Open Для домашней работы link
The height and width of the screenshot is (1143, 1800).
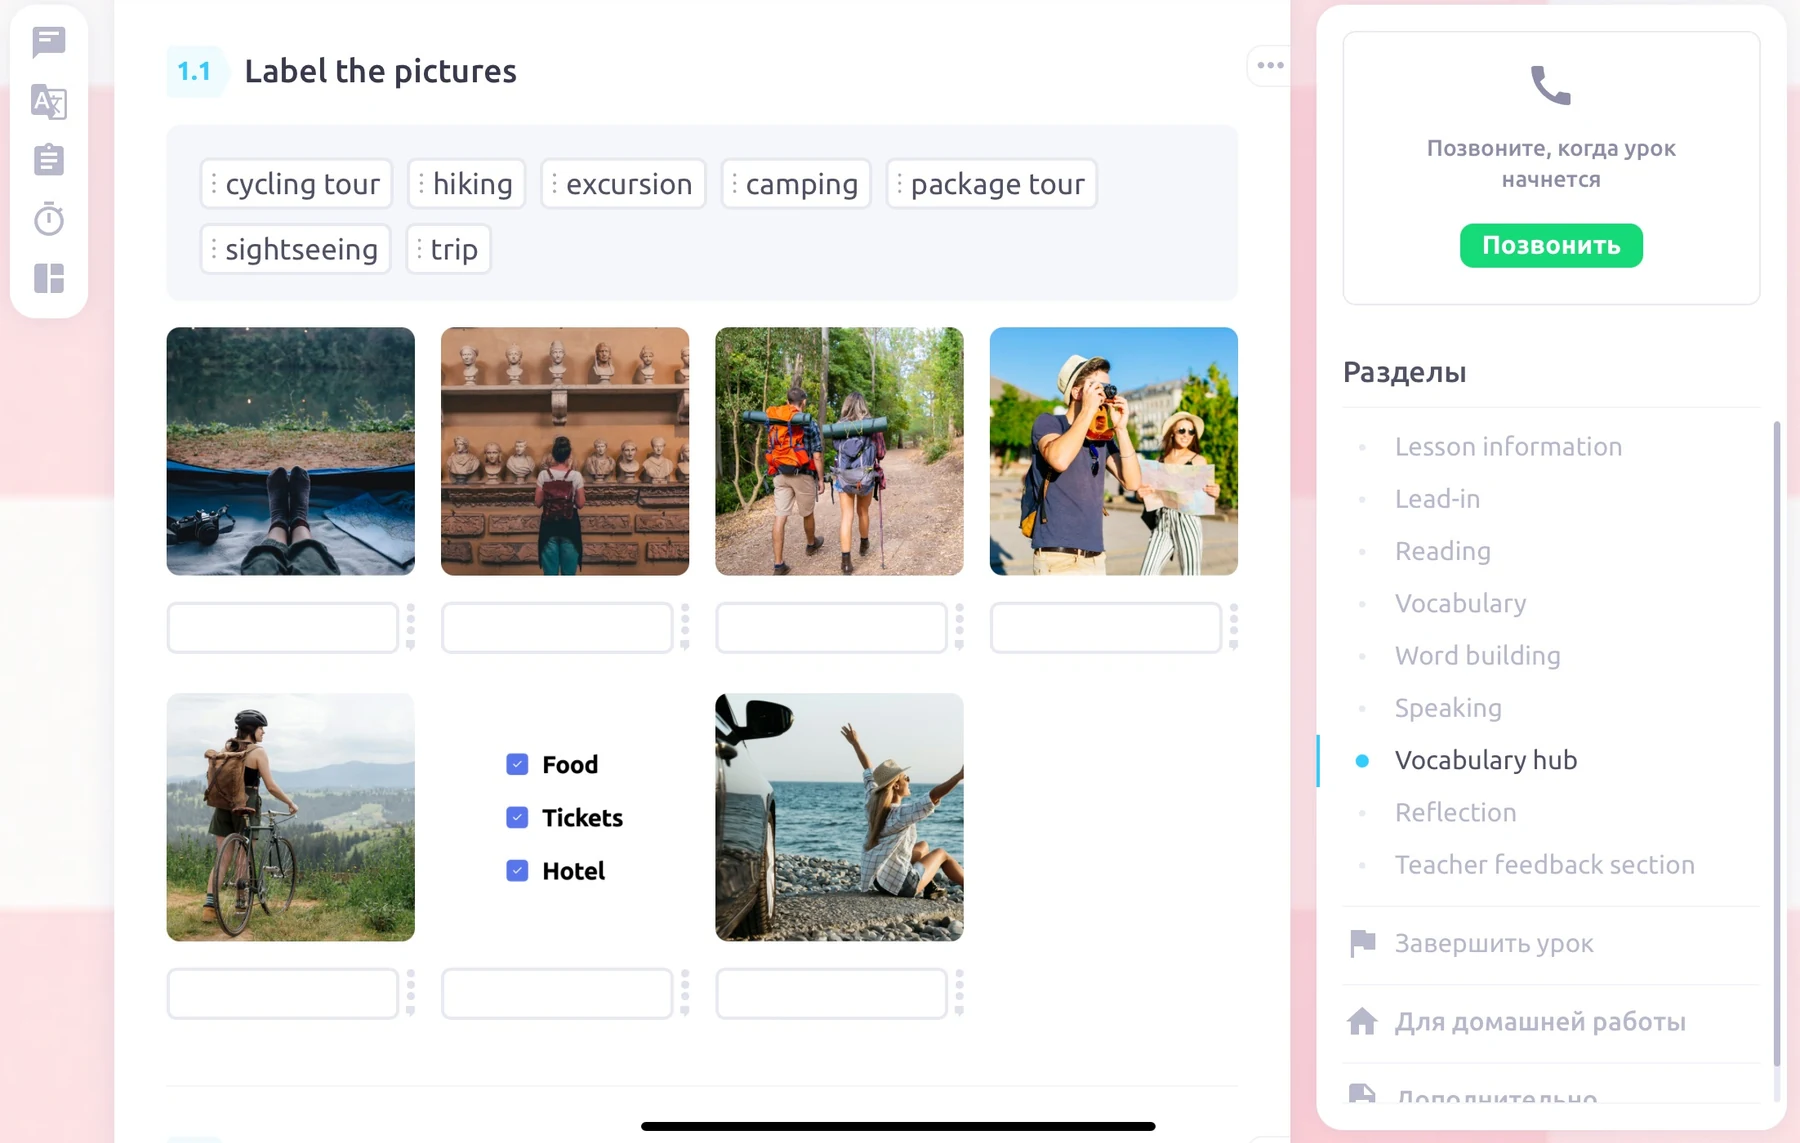pos(1540,1021)
